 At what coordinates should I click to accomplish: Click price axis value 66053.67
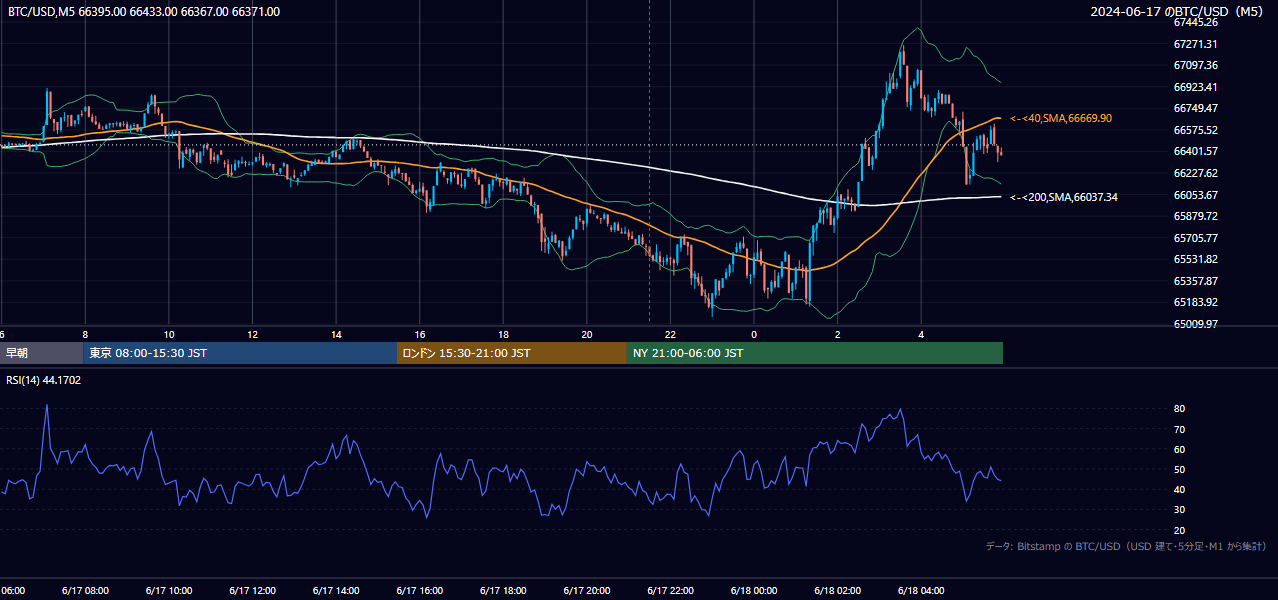pyautogui.click(x=1196, y=195)
